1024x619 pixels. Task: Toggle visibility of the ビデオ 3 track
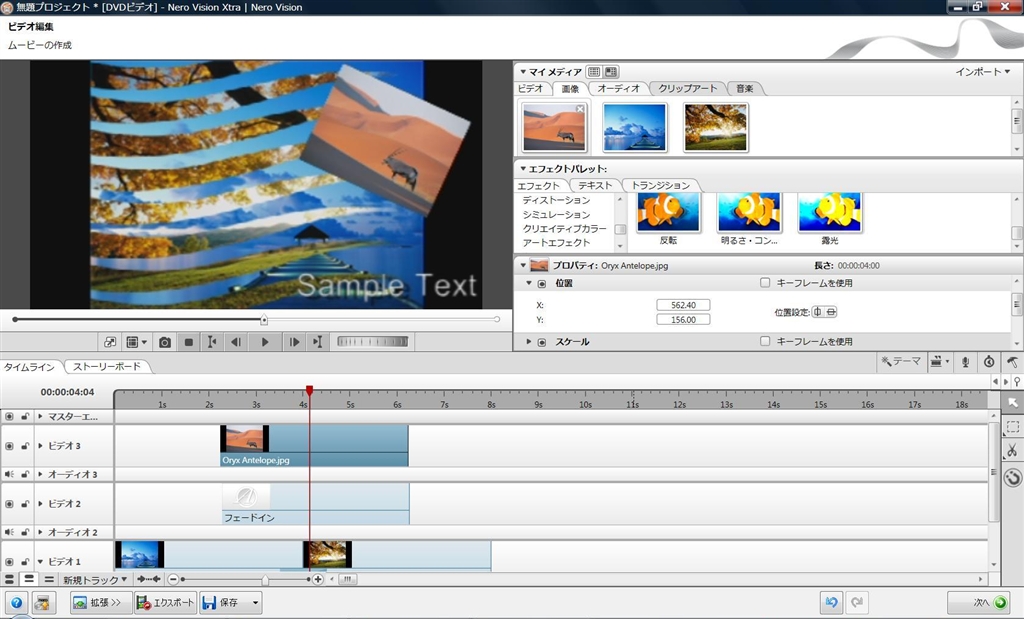coord(9,445)
